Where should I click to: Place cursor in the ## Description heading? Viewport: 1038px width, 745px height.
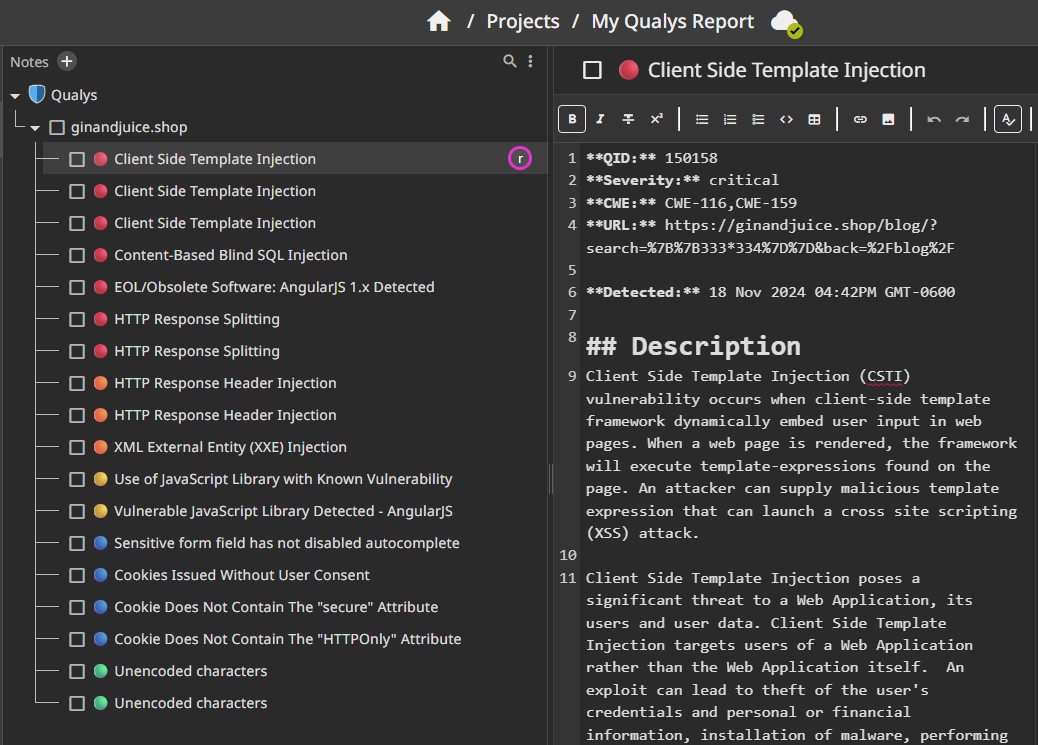pos(693,346)
